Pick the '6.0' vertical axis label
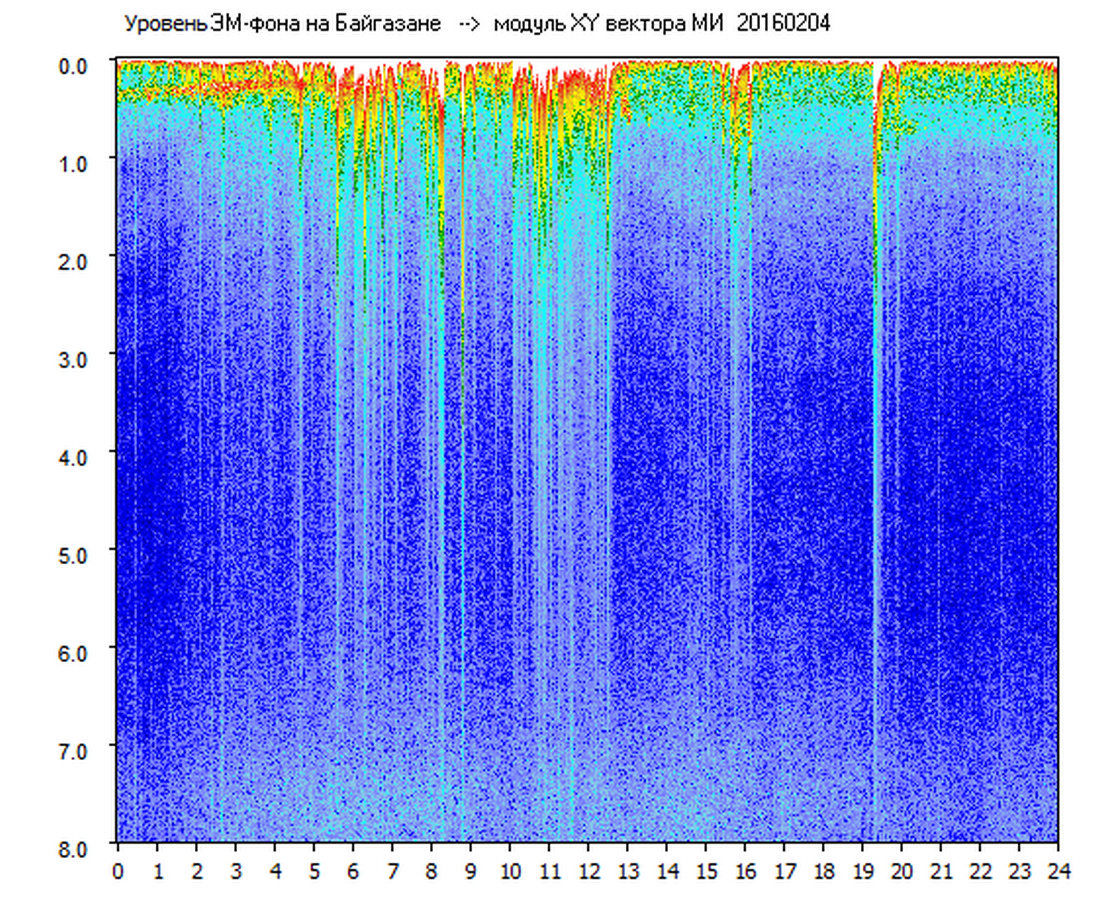 [x=76, y=652]
